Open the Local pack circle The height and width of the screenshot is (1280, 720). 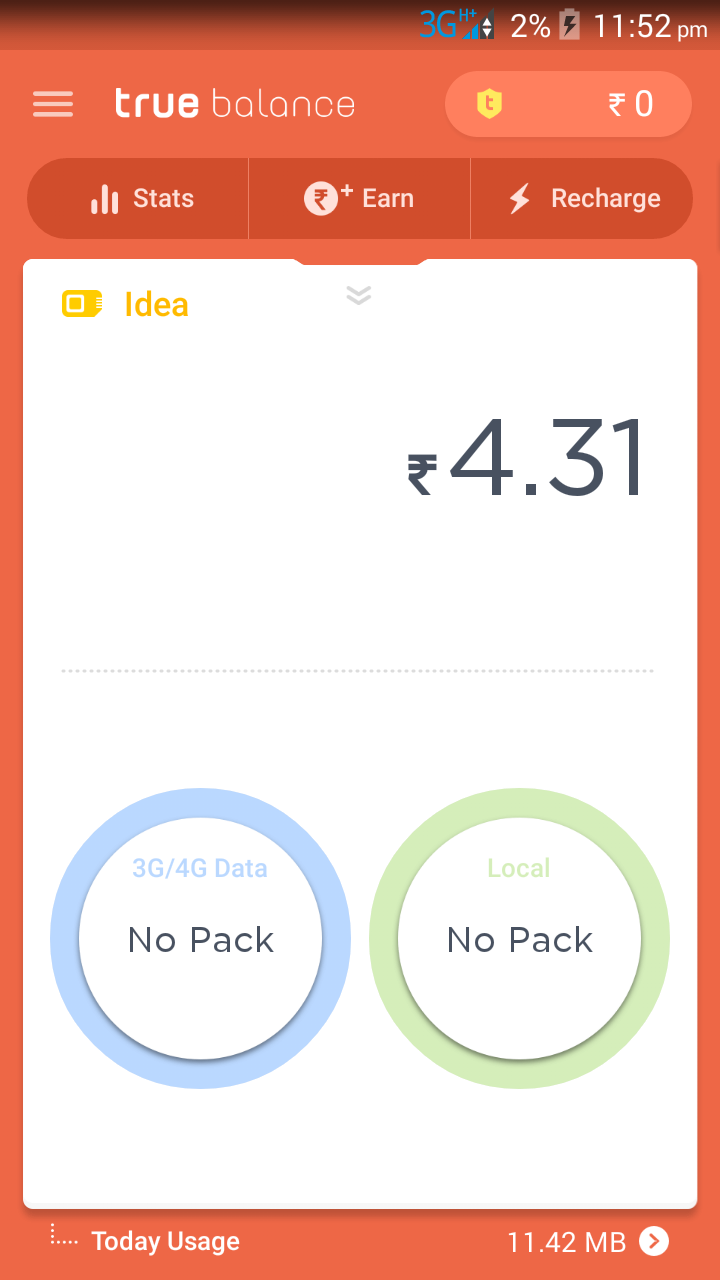519,937
